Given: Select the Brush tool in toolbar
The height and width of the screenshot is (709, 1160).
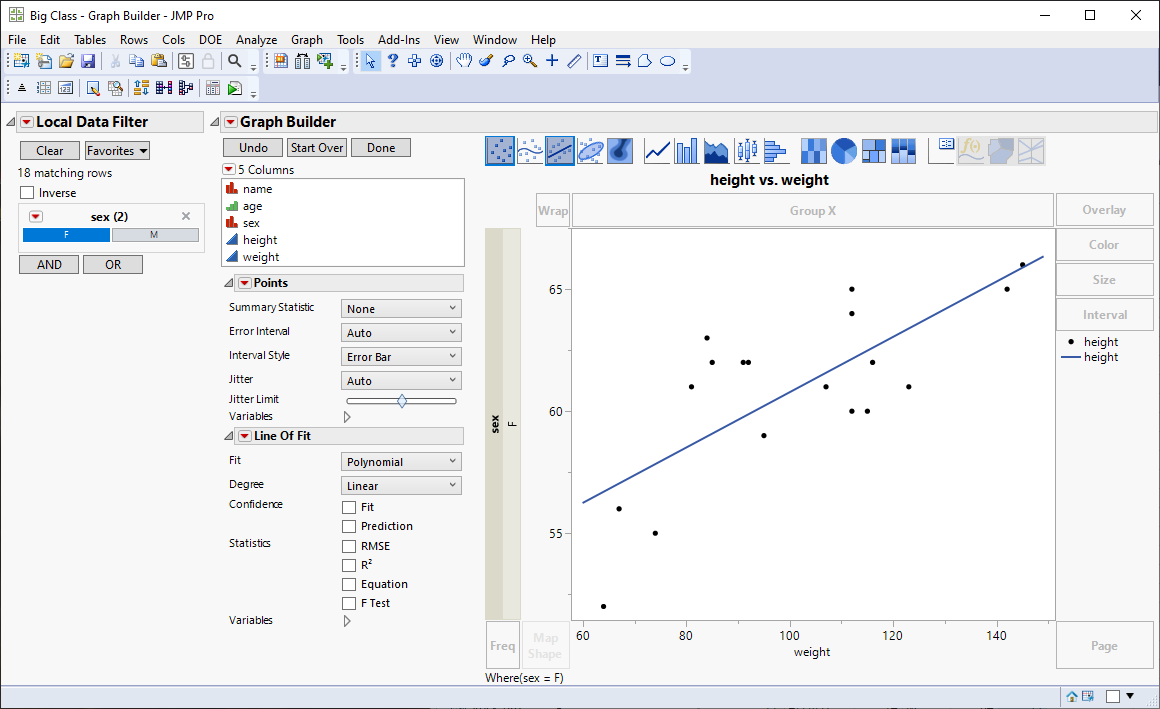Looking at the screenshot, I should (486, 61).
